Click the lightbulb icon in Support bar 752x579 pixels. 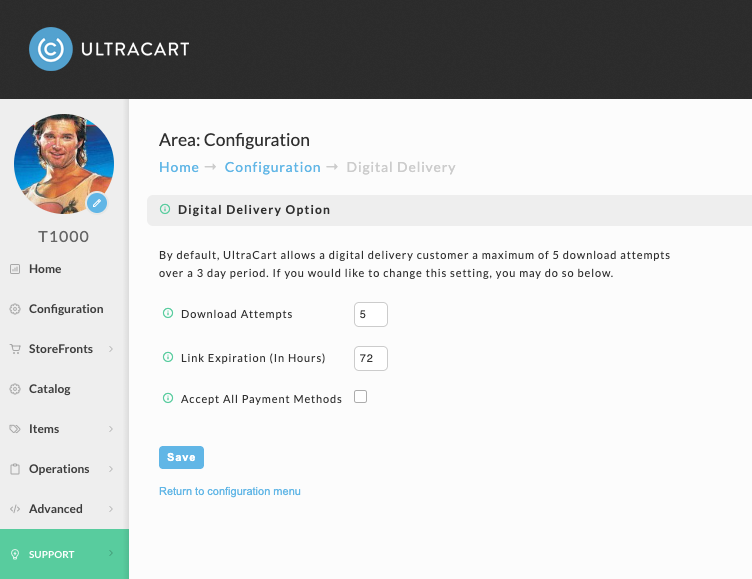[15, 554]
